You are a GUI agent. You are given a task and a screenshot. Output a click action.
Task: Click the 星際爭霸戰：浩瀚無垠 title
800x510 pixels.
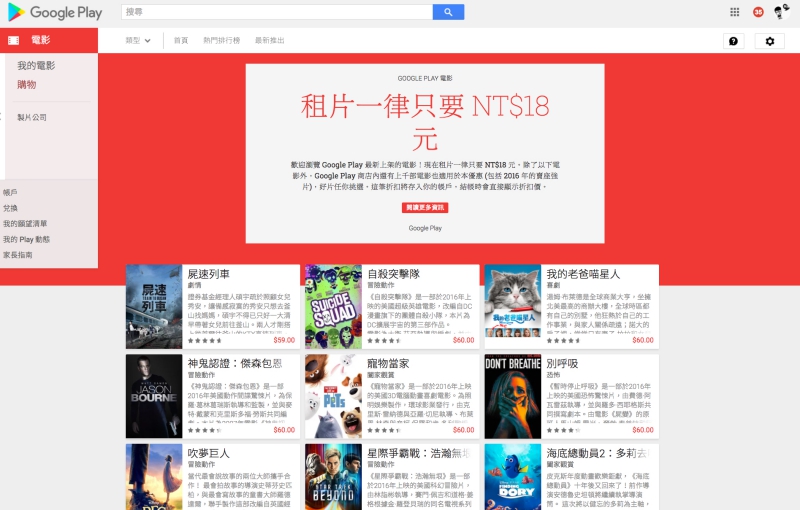pos(419,453)
